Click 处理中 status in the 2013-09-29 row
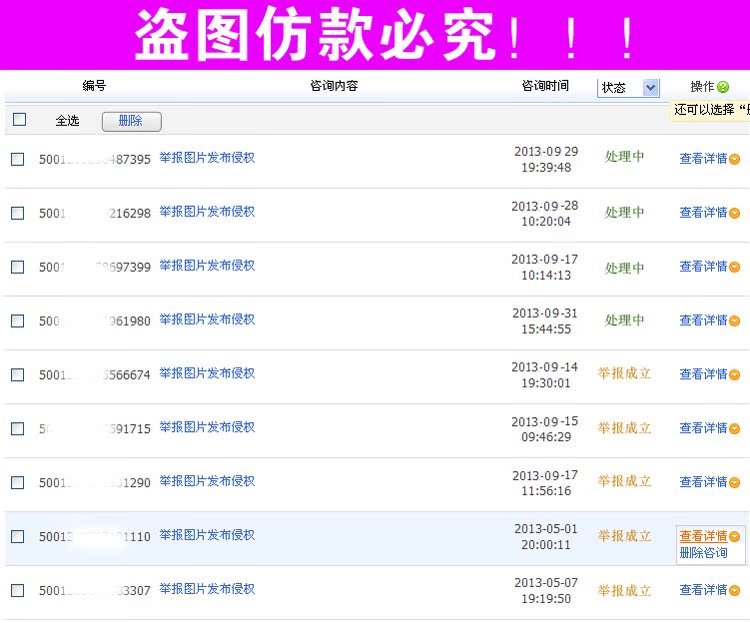The width and height of the screenshot is (750, 623). pos(624,156)
